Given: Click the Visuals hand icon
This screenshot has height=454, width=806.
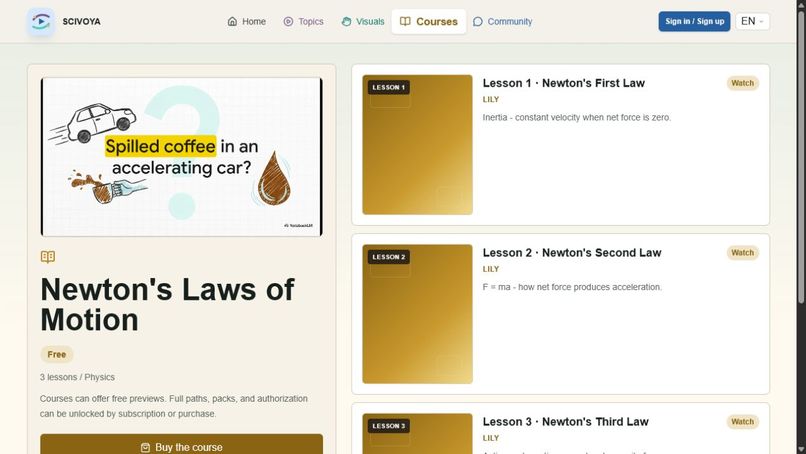Looking at the screenshot, I should point(346,22).
